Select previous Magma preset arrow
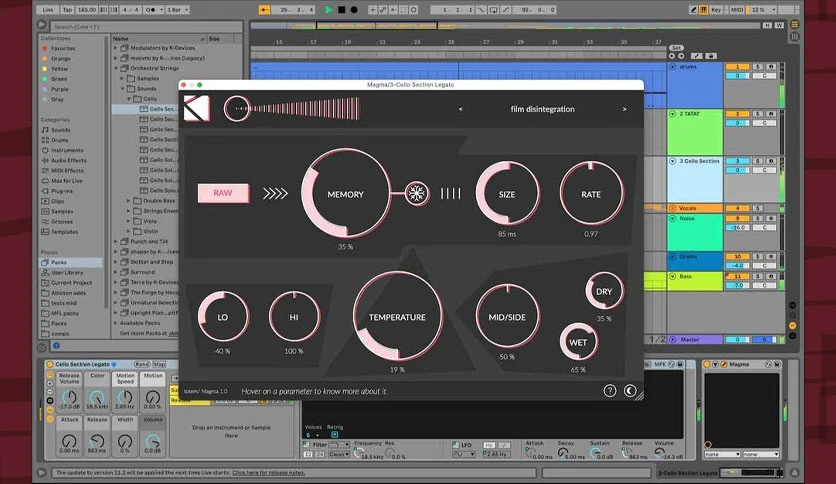Image resolution: width=836 pixels, height=484 pixels. point(461,109)
